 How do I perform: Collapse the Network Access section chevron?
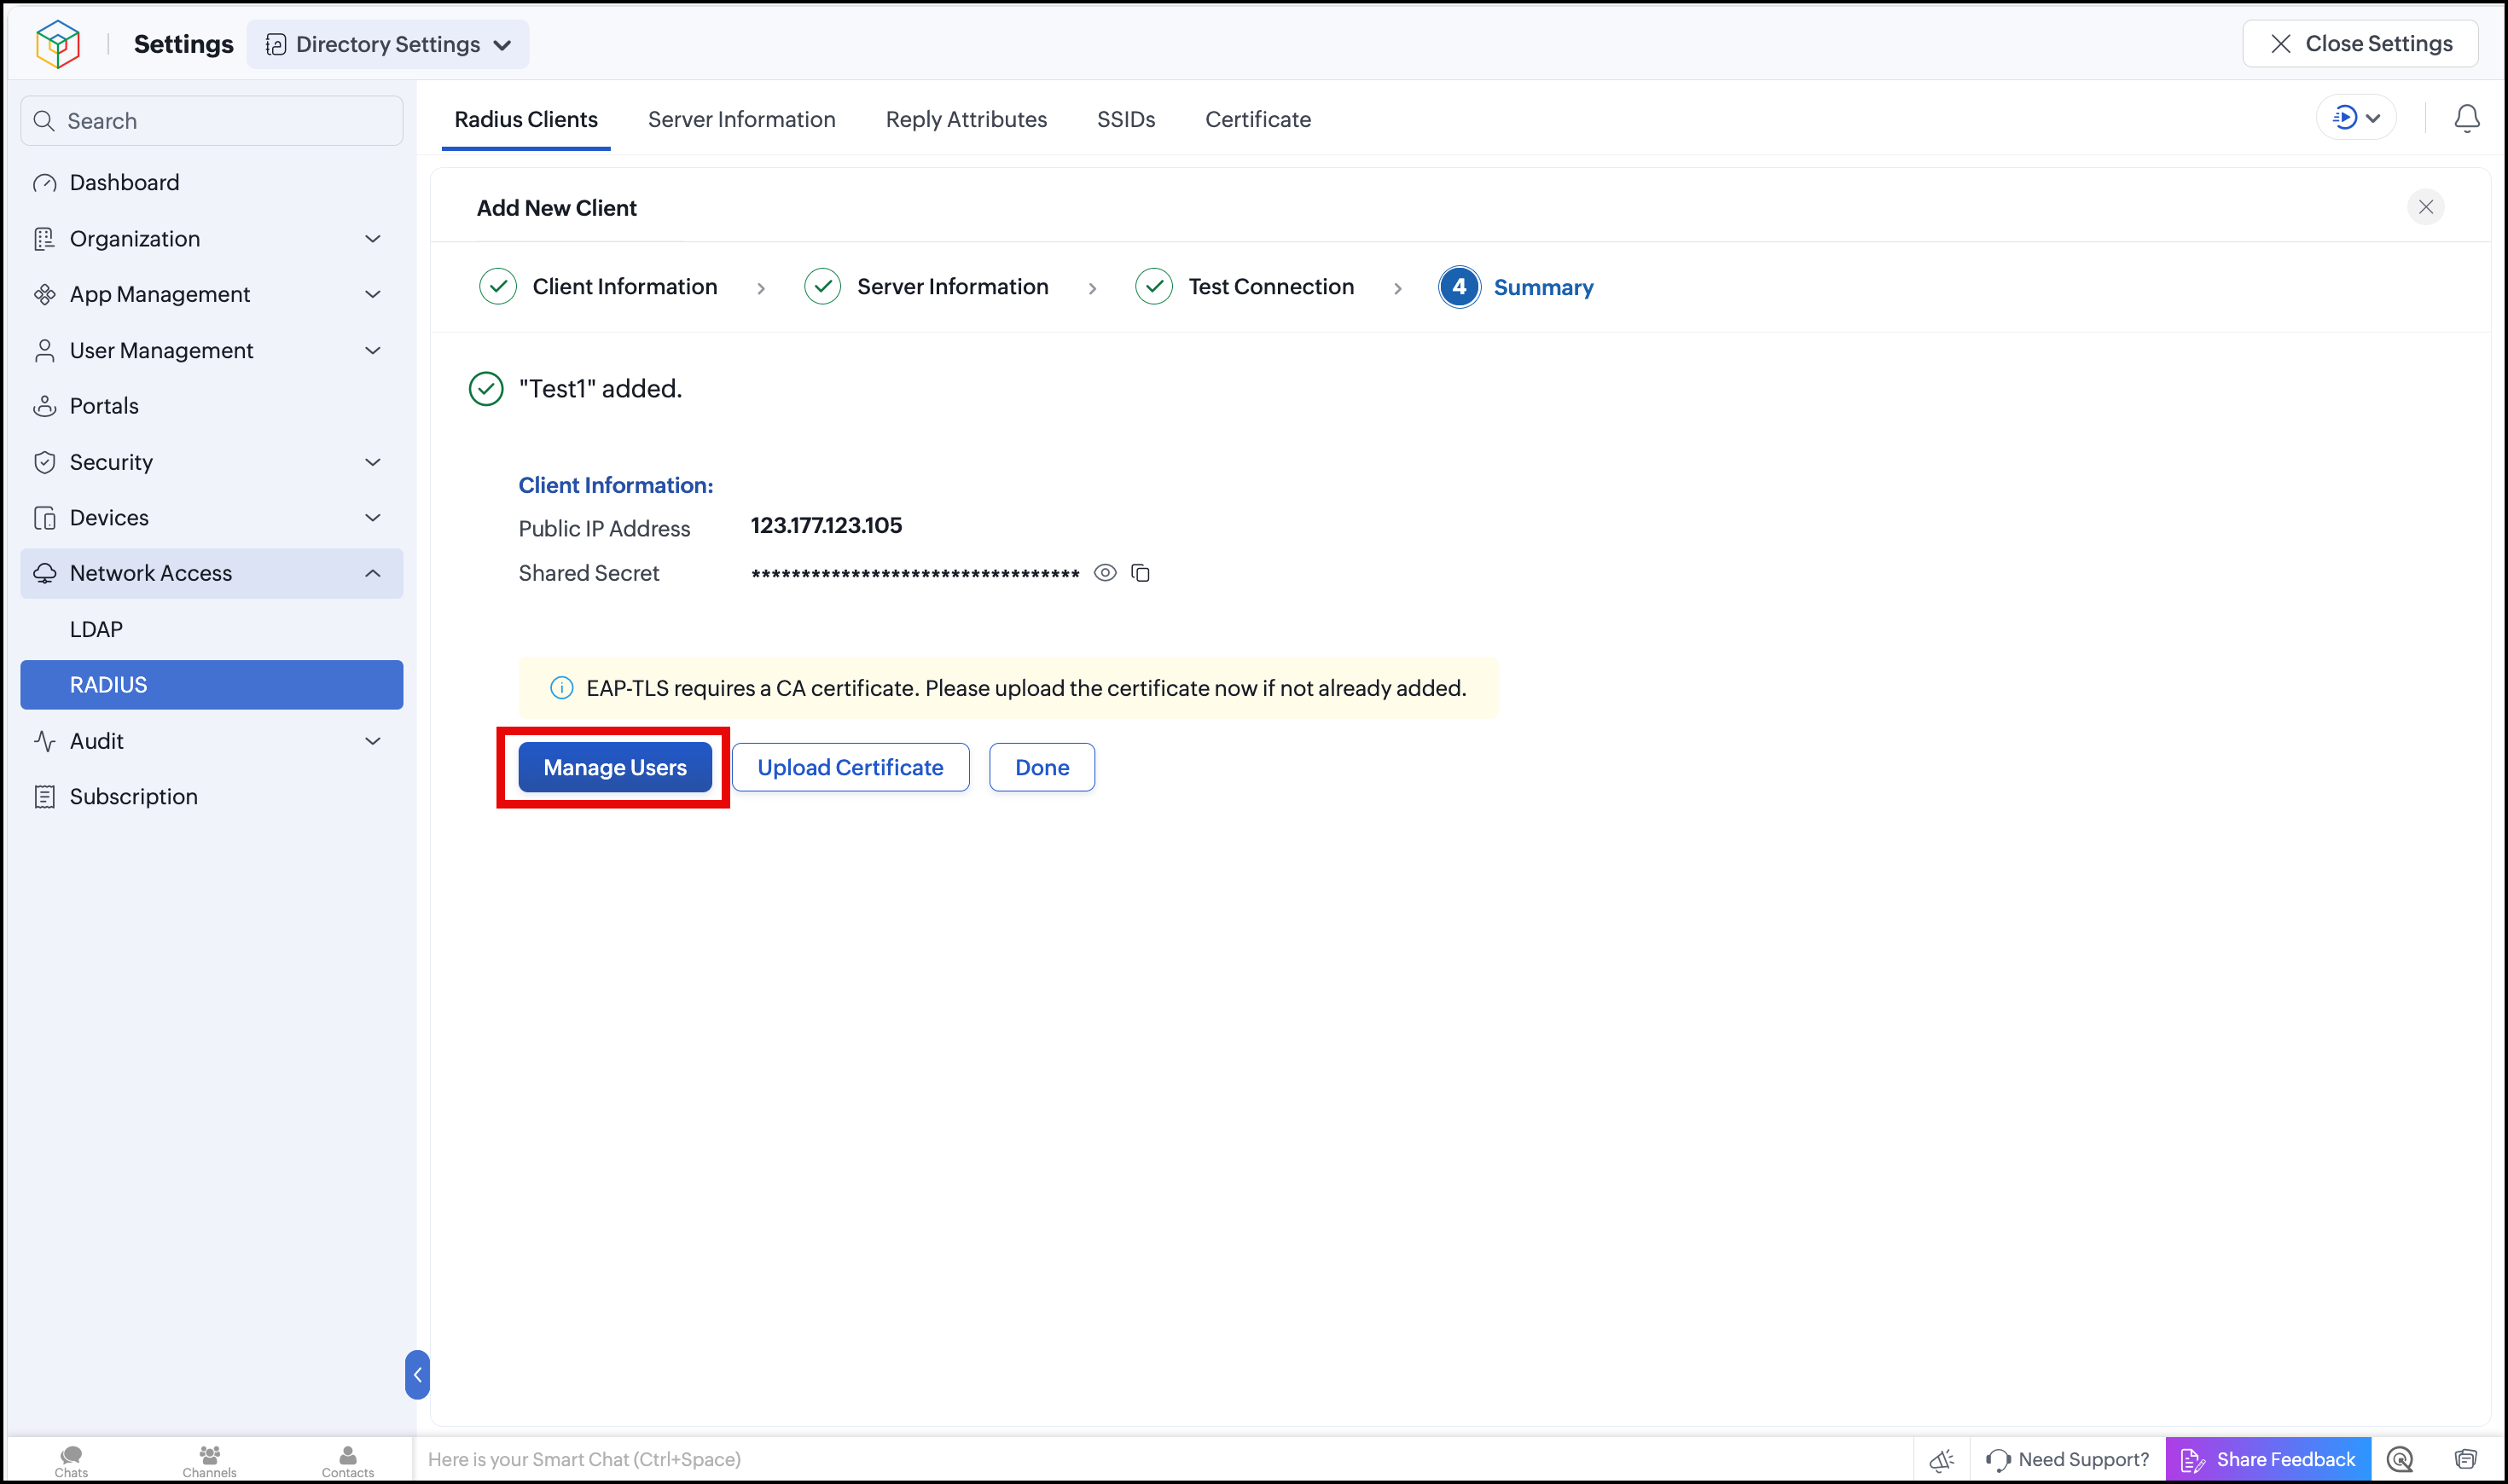tap(373, 573)
